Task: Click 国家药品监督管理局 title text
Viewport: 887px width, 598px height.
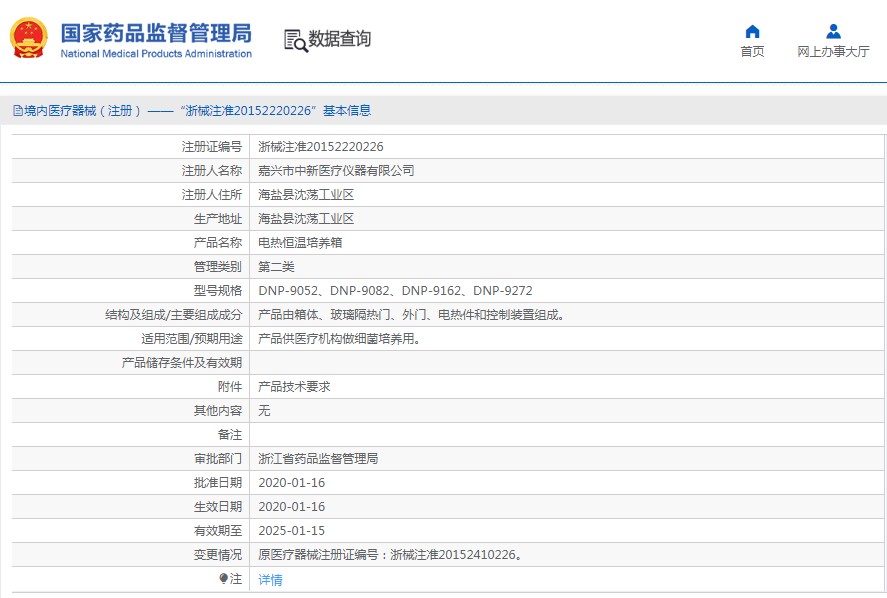Action: point(156,33)
